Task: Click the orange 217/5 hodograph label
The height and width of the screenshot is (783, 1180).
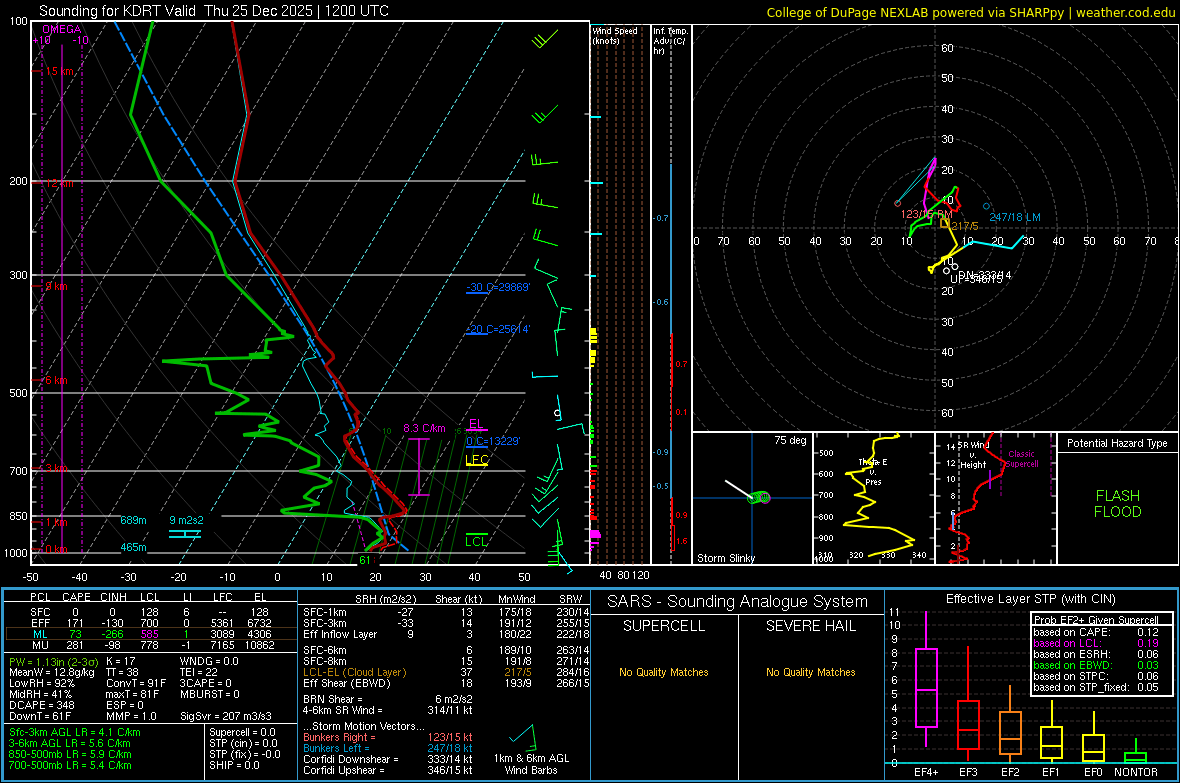Action: click(x=965, y=226)
